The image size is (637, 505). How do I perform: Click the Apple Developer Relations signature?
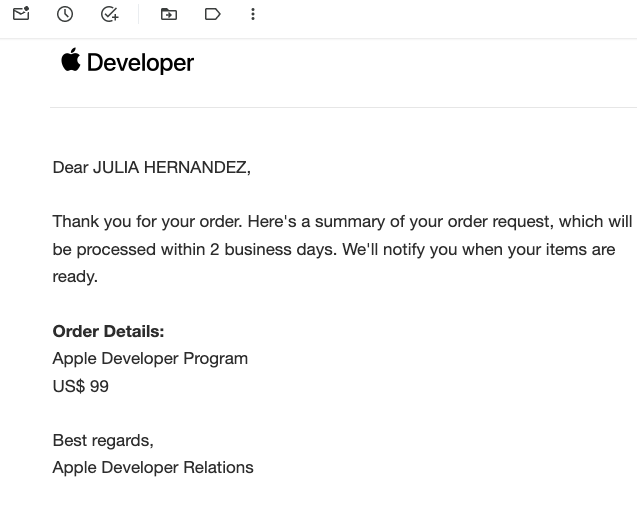pos(153,467)
